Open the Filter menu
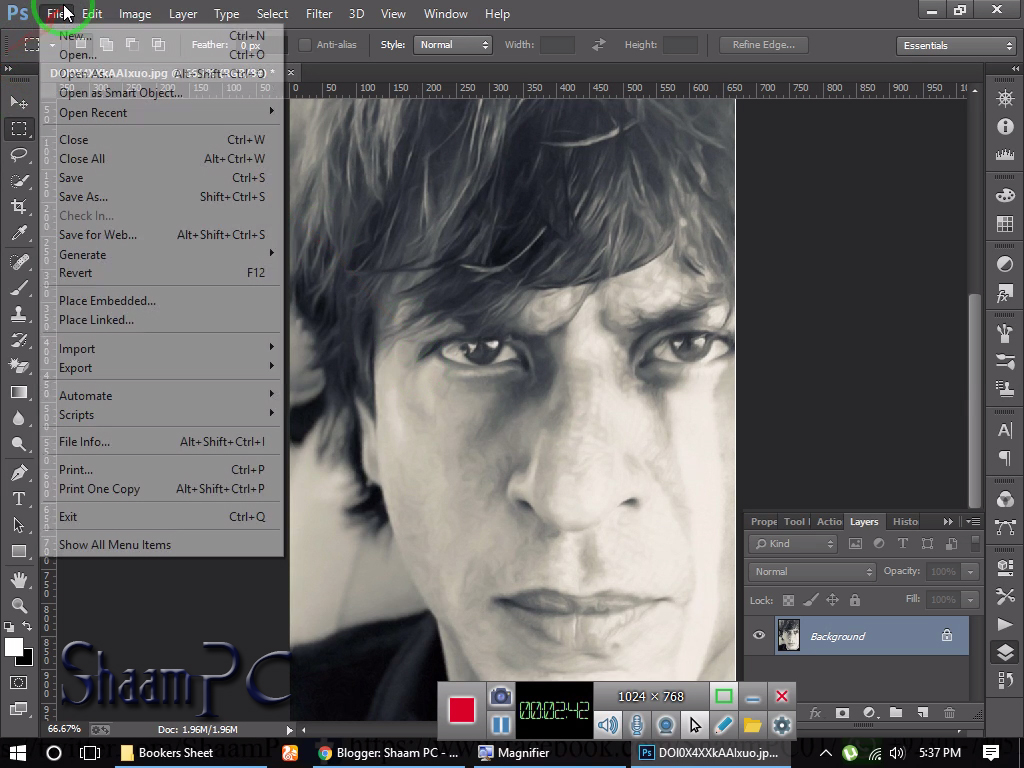This screenshot has height=768, width=1024. click(x=319, y=14)
